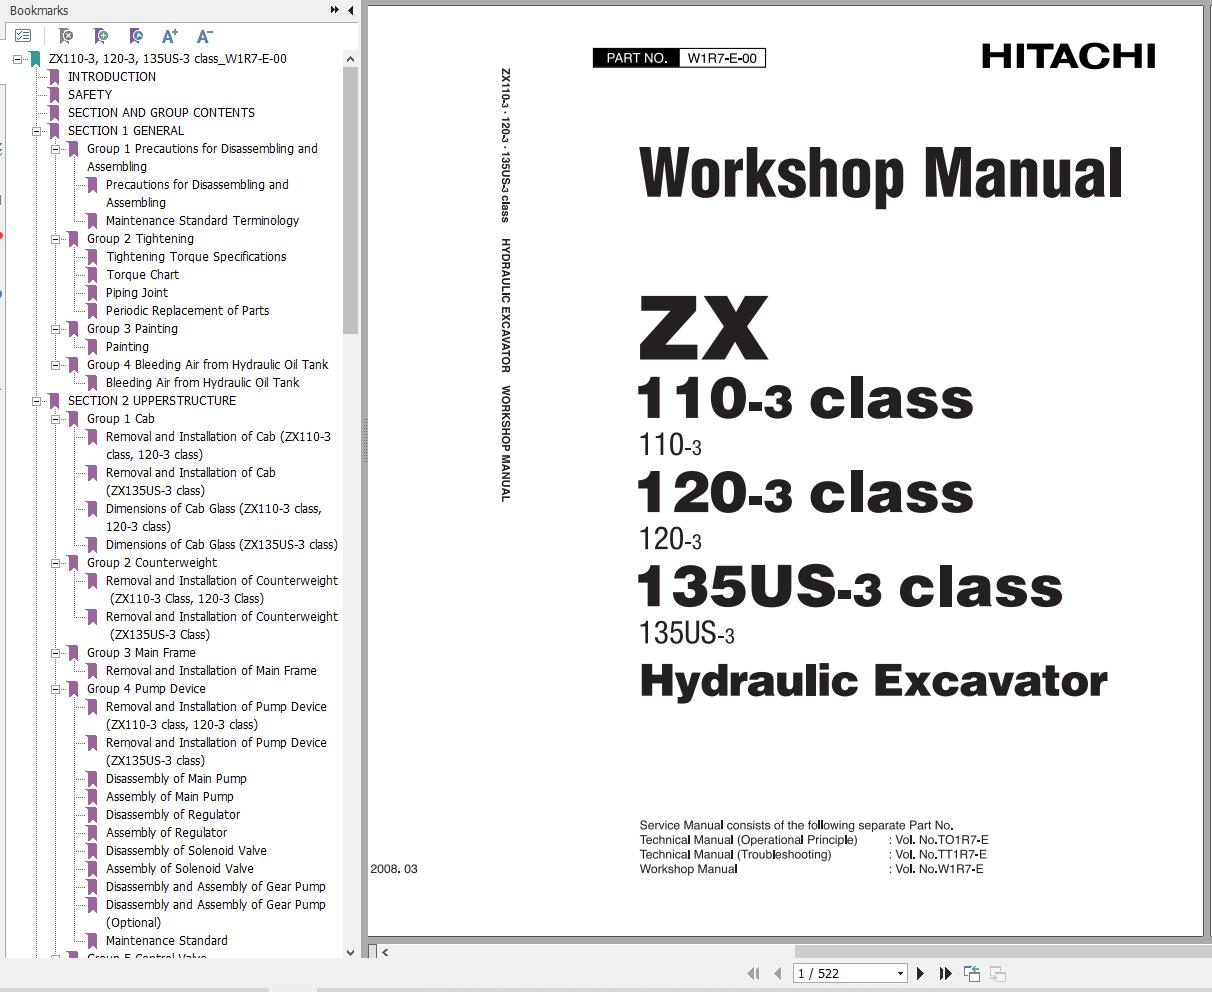Open Assembly of Regulator bookmark
The height and width of the screenshot is (992, 1212).
167,833
